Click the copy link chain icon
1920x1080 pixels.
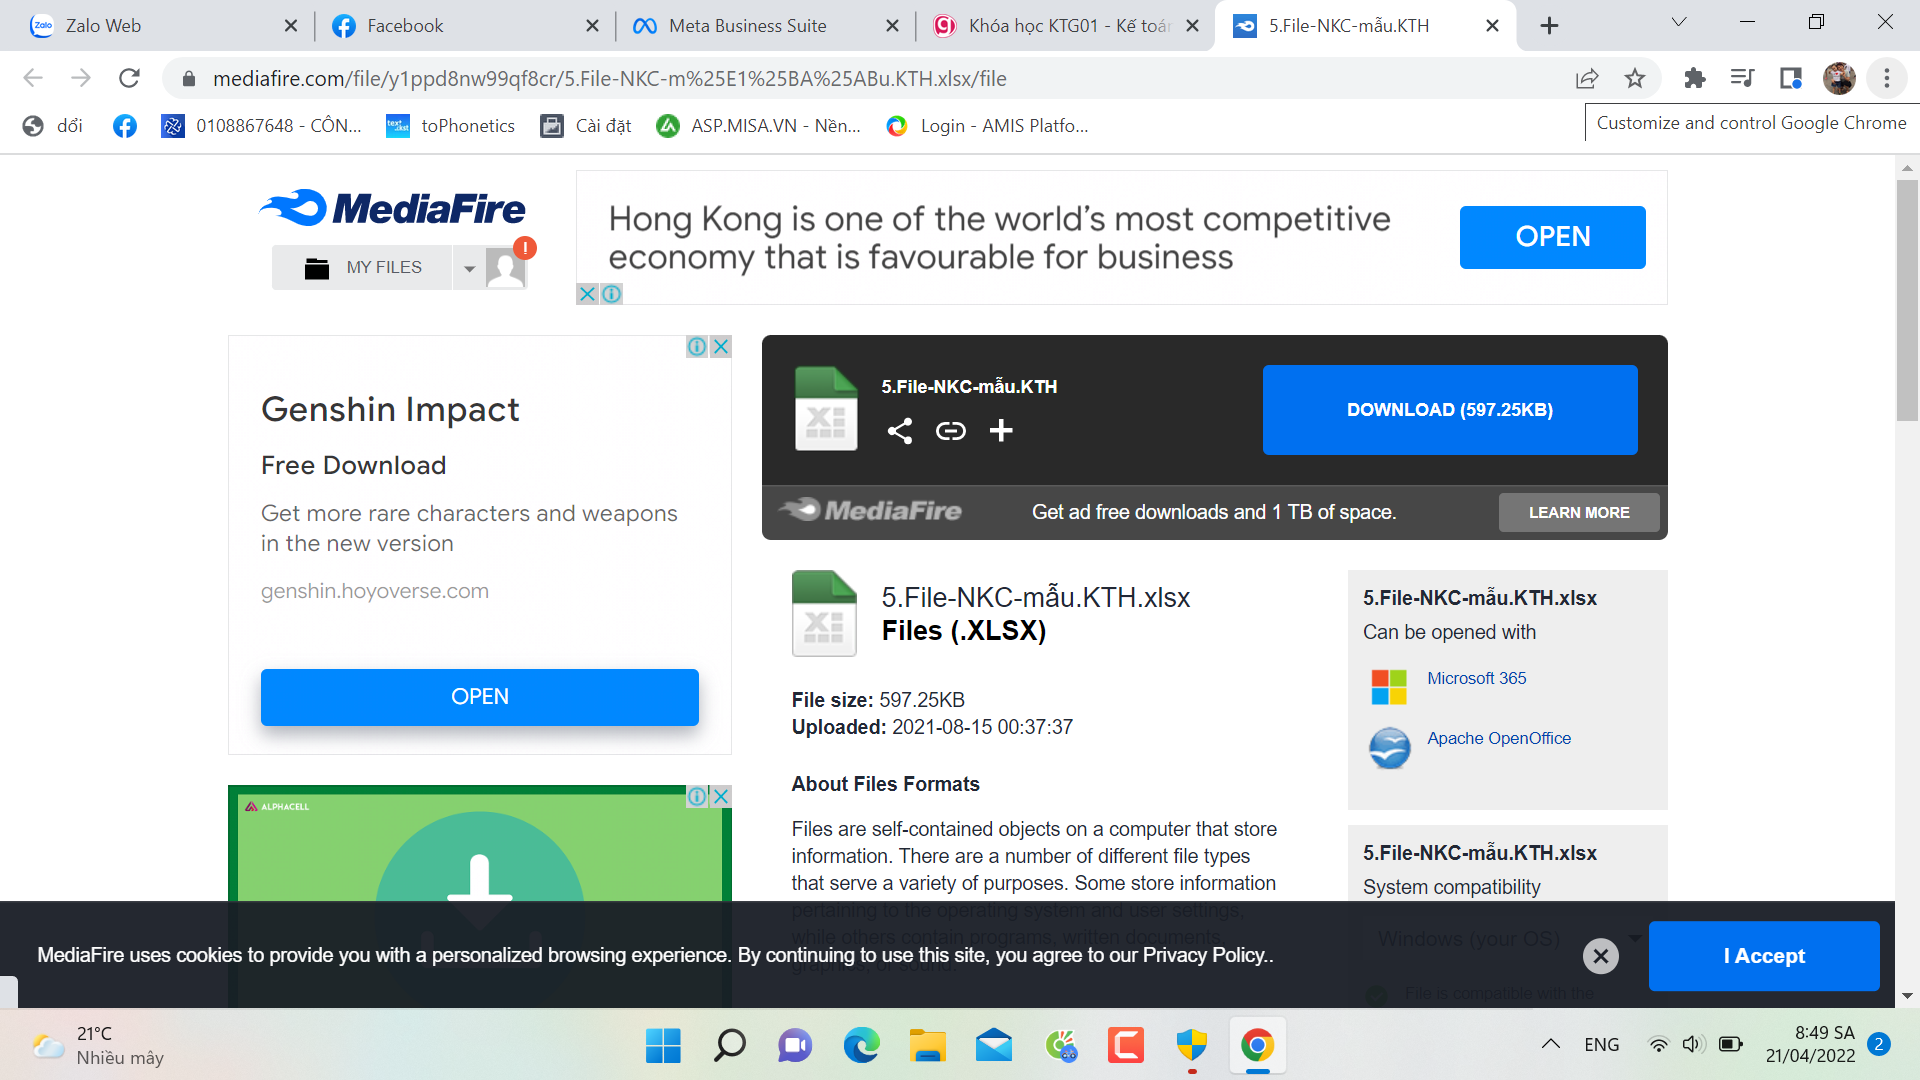pyautogui.click(x=950, y=431)
